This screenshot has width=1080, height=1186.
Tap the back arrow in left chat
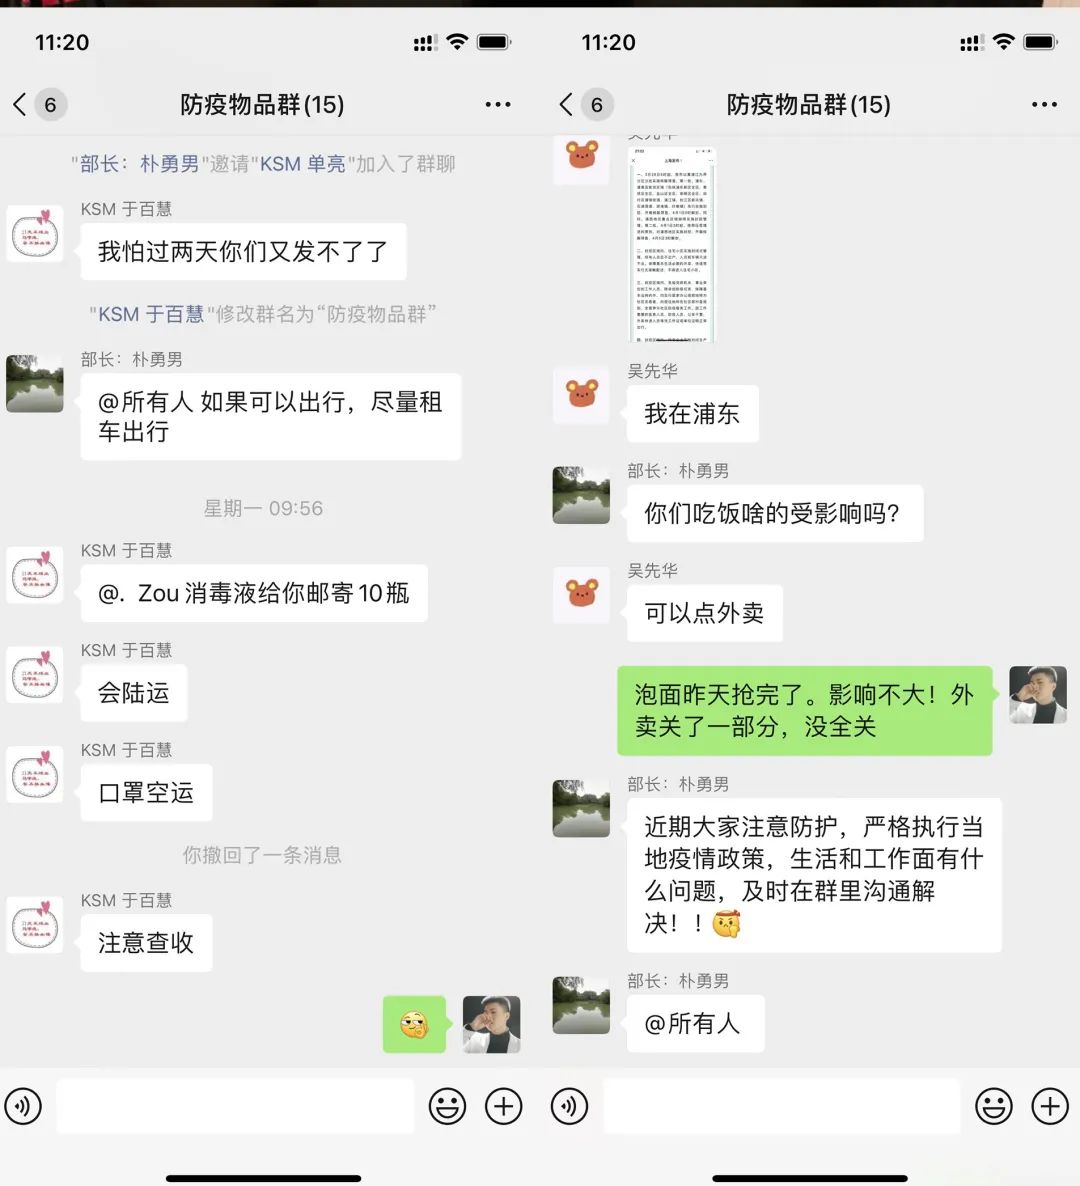(x=20, y=104)
